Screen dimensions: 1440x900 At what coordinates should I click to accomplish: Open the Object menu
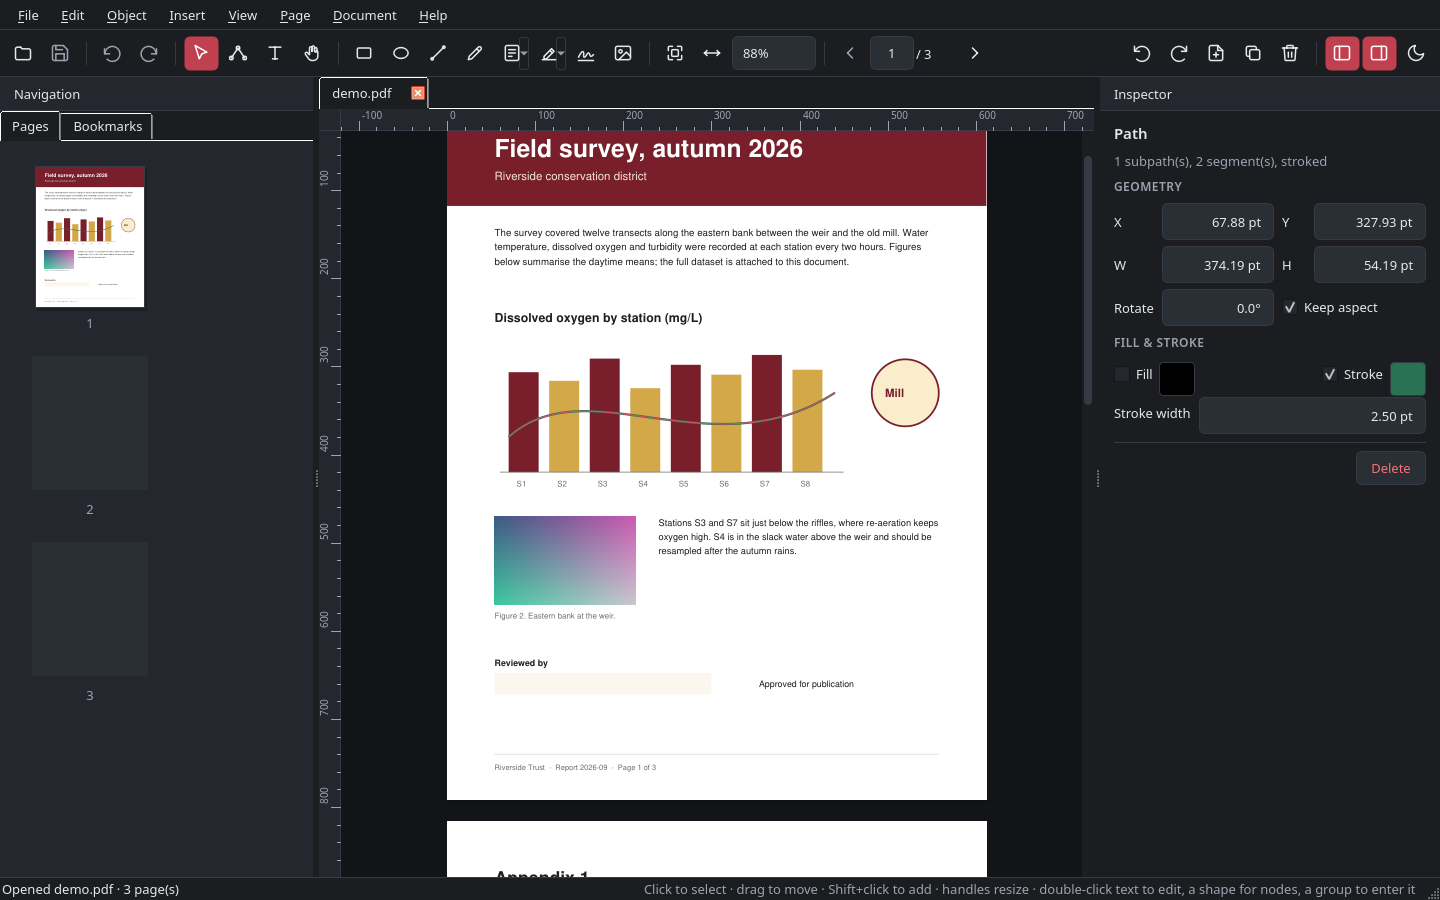coord(127,15)
